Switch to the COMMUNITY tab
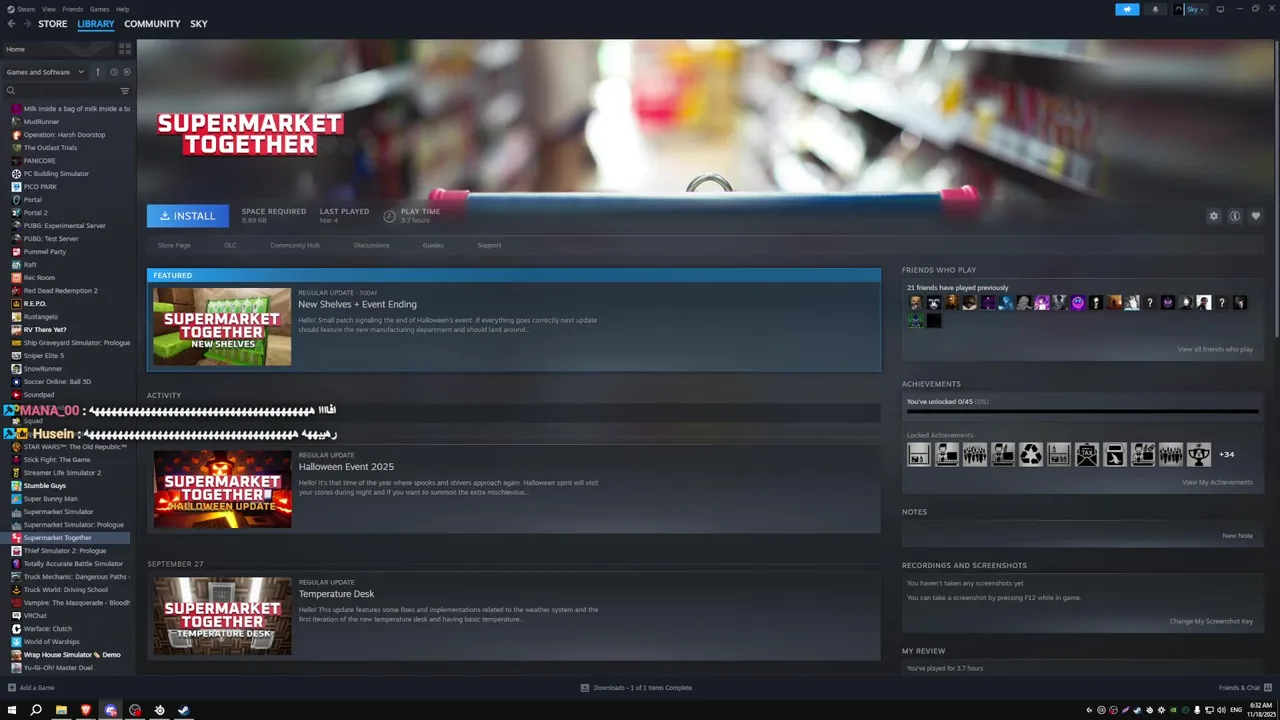This screenshot has width=1280, height=720. pyautogui.click(x=152, y=24)
